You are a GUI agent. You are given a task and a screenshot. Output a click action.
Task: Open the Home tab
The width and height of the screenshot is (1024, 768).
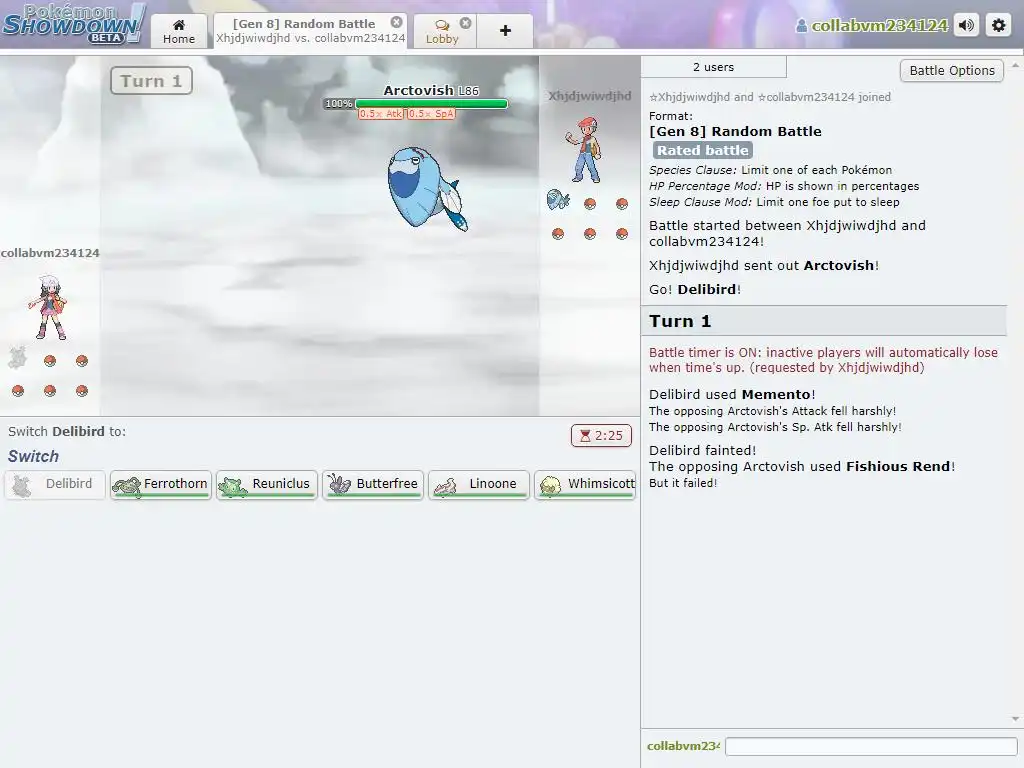coord(178,31)
